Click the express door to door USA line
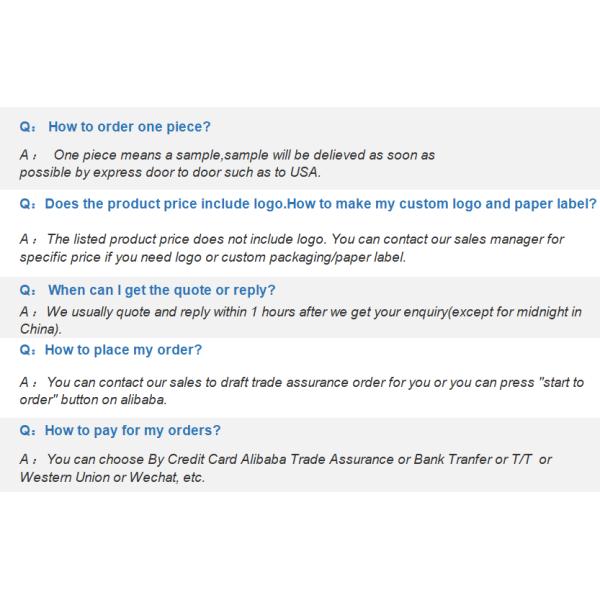The width and height of the screenshot is (600, 600). (x=170, y=172)
